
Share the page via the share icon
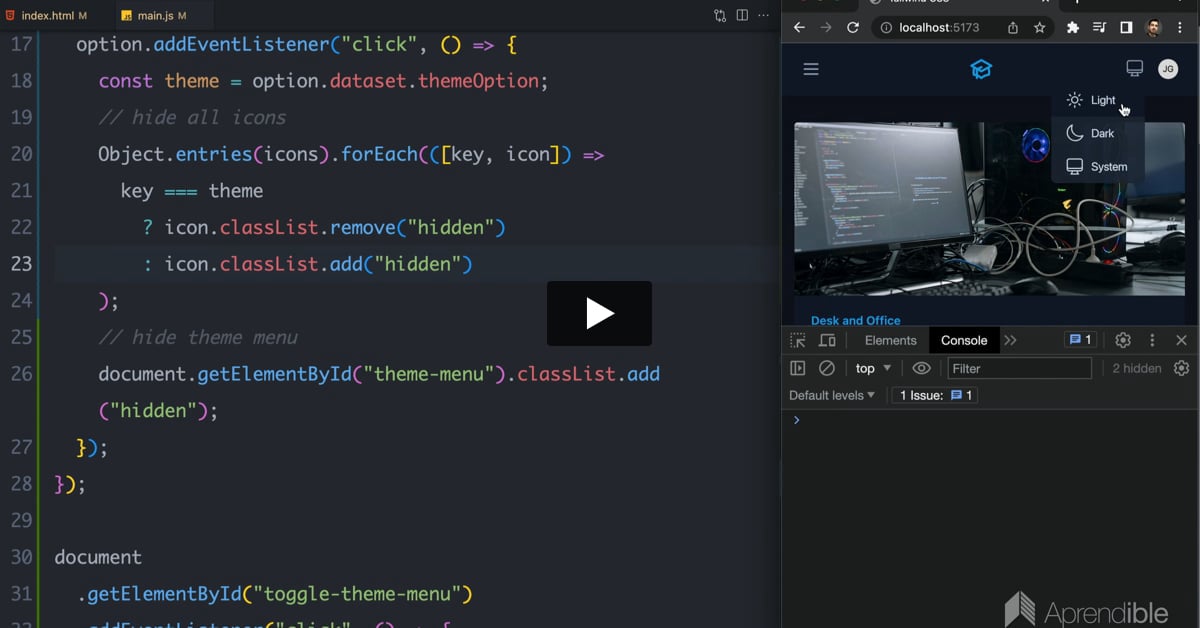(x=1013, y=28)
